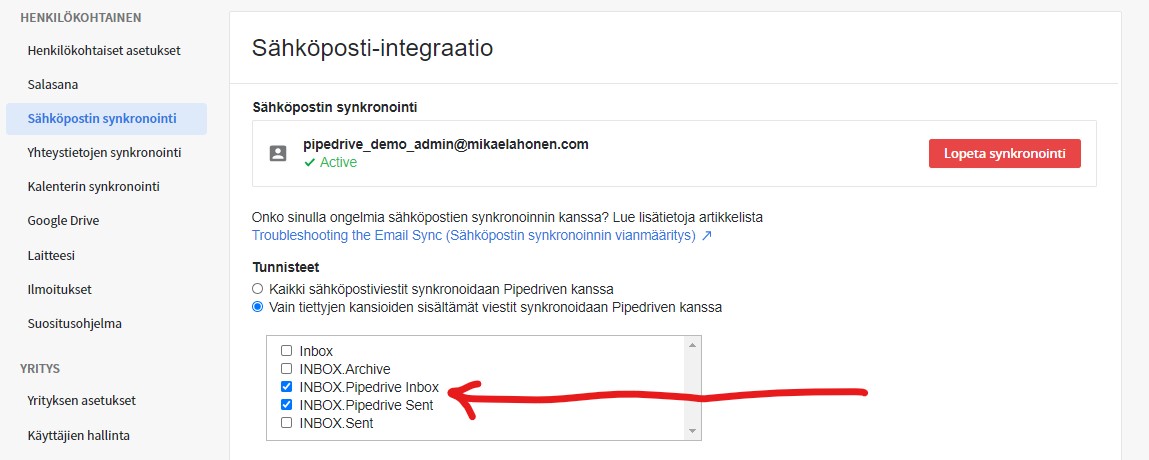Go to Salasana settings
The width and height of the screenshot is (1149, 460).
[x=53, y=84]
